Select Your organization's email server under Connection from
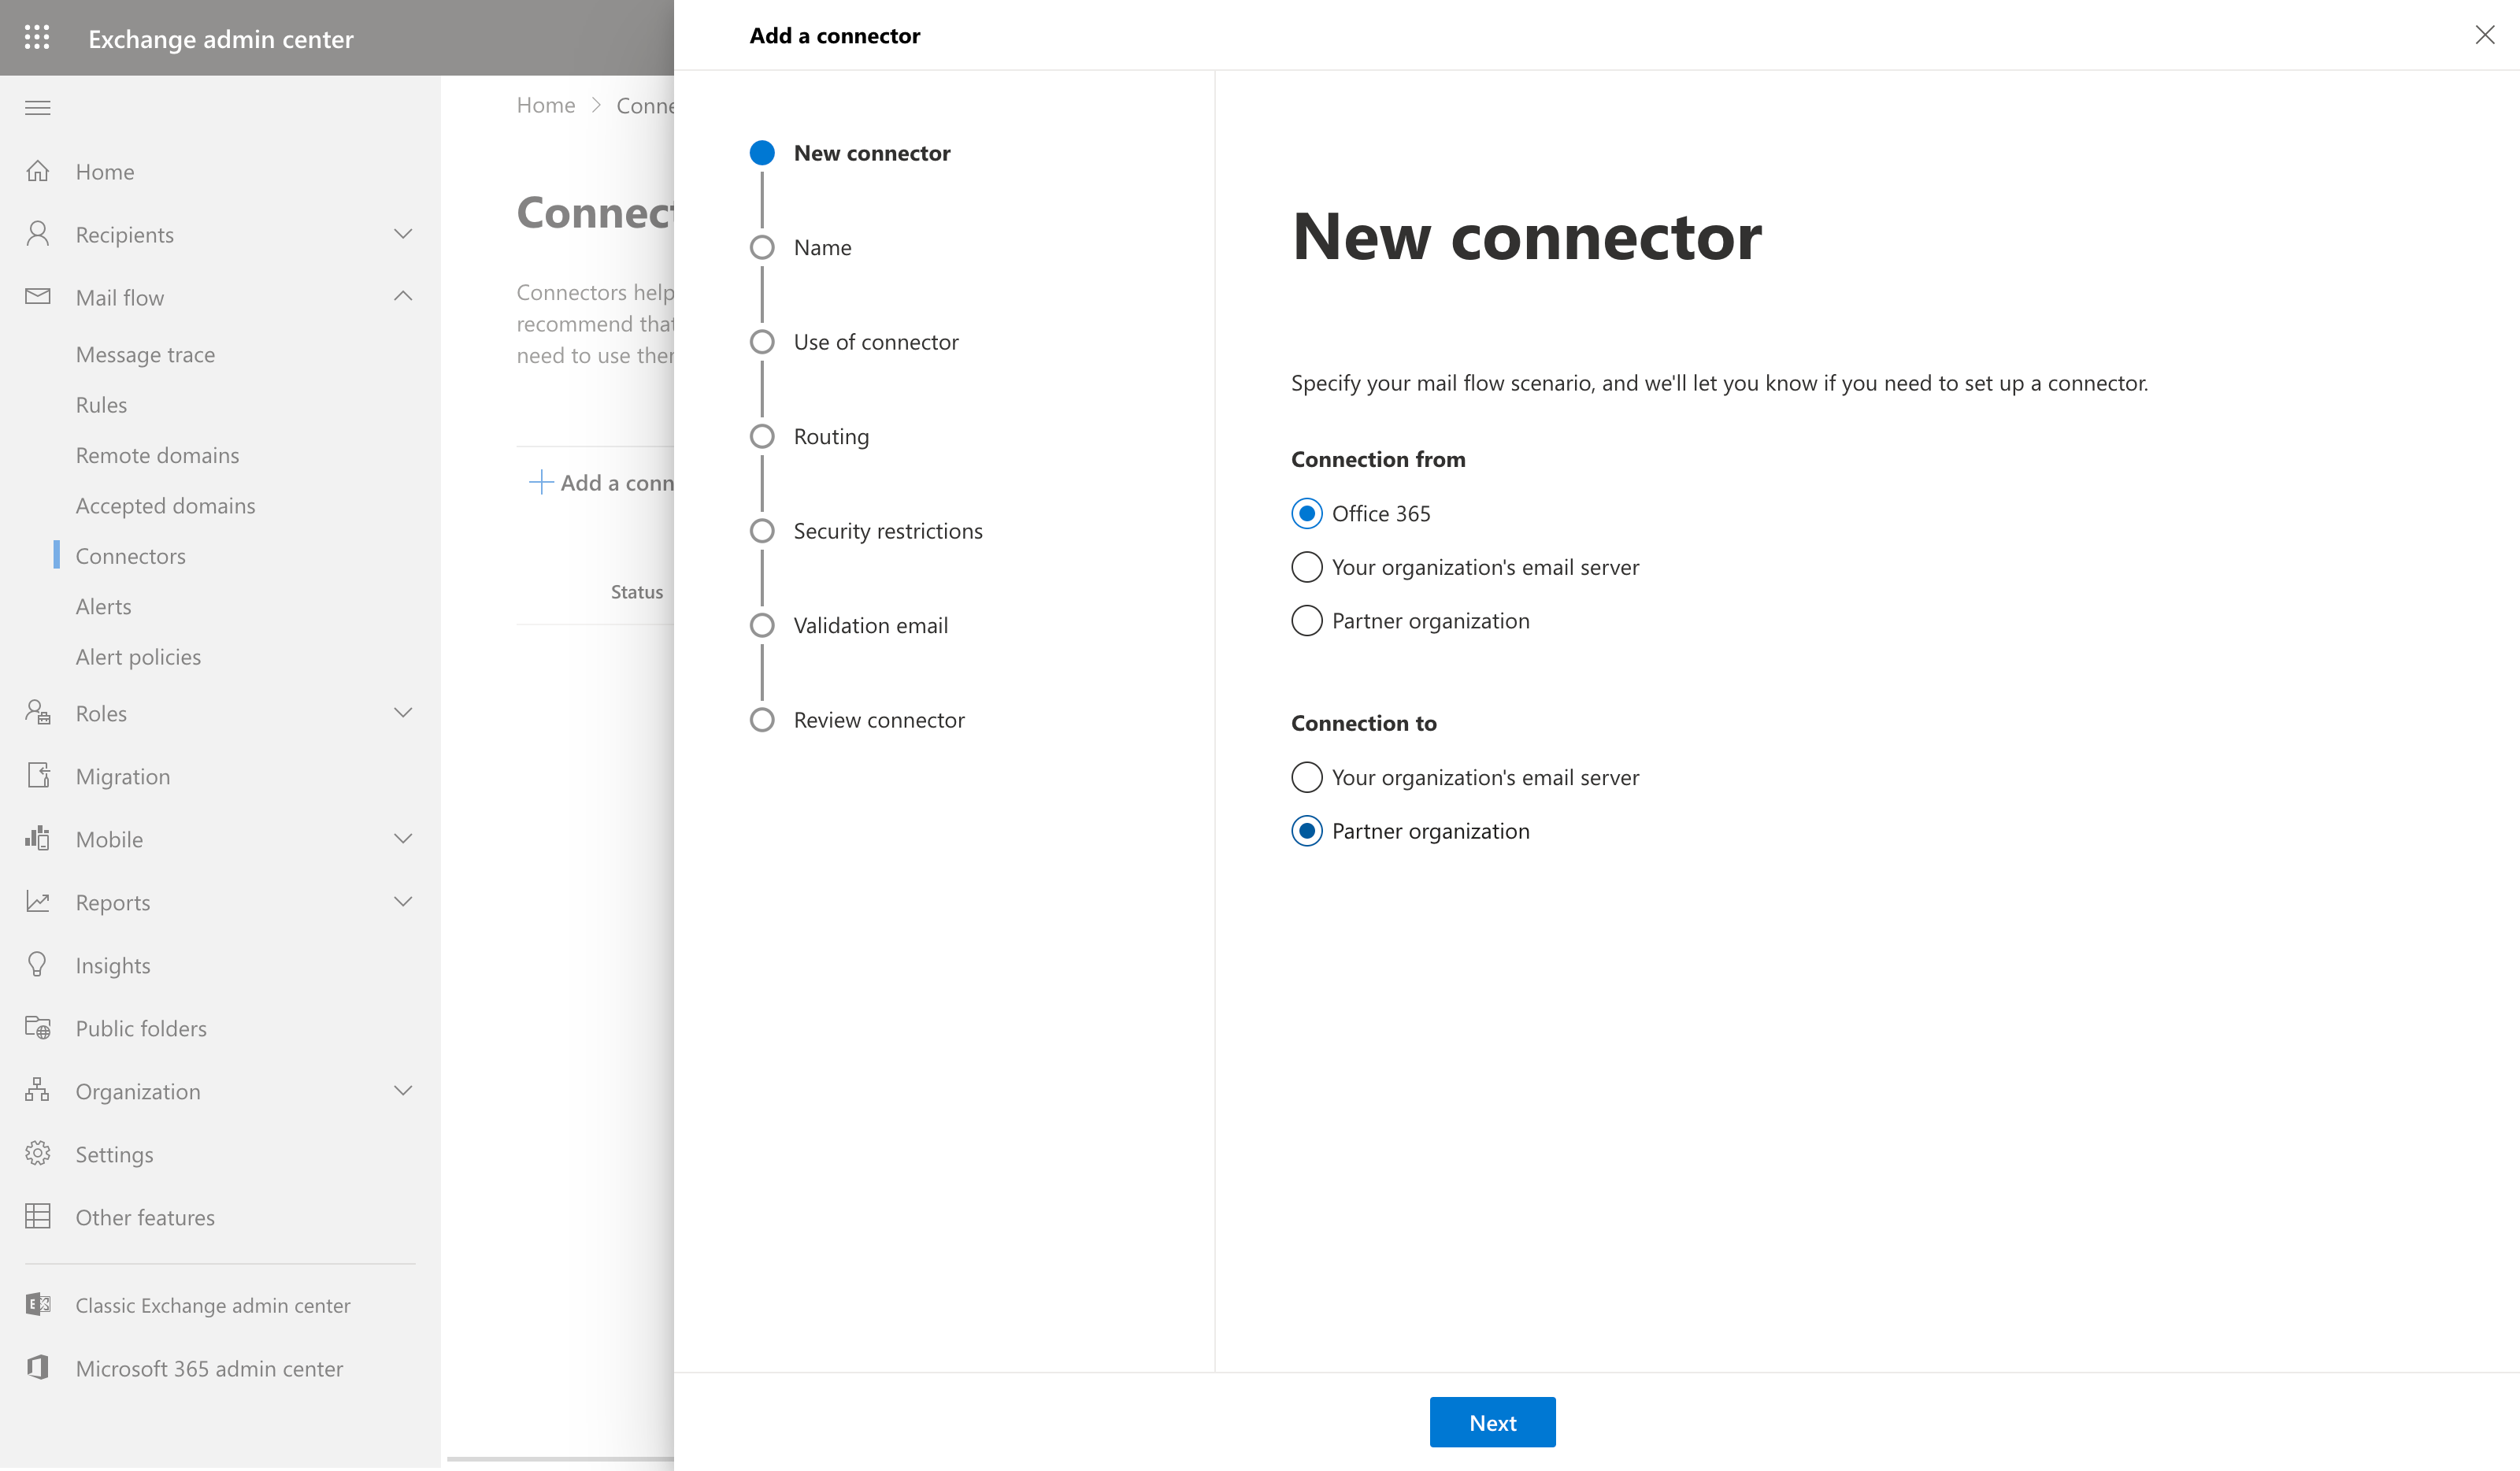Screen dimensions: 2520x1471 click(1306, 567)
